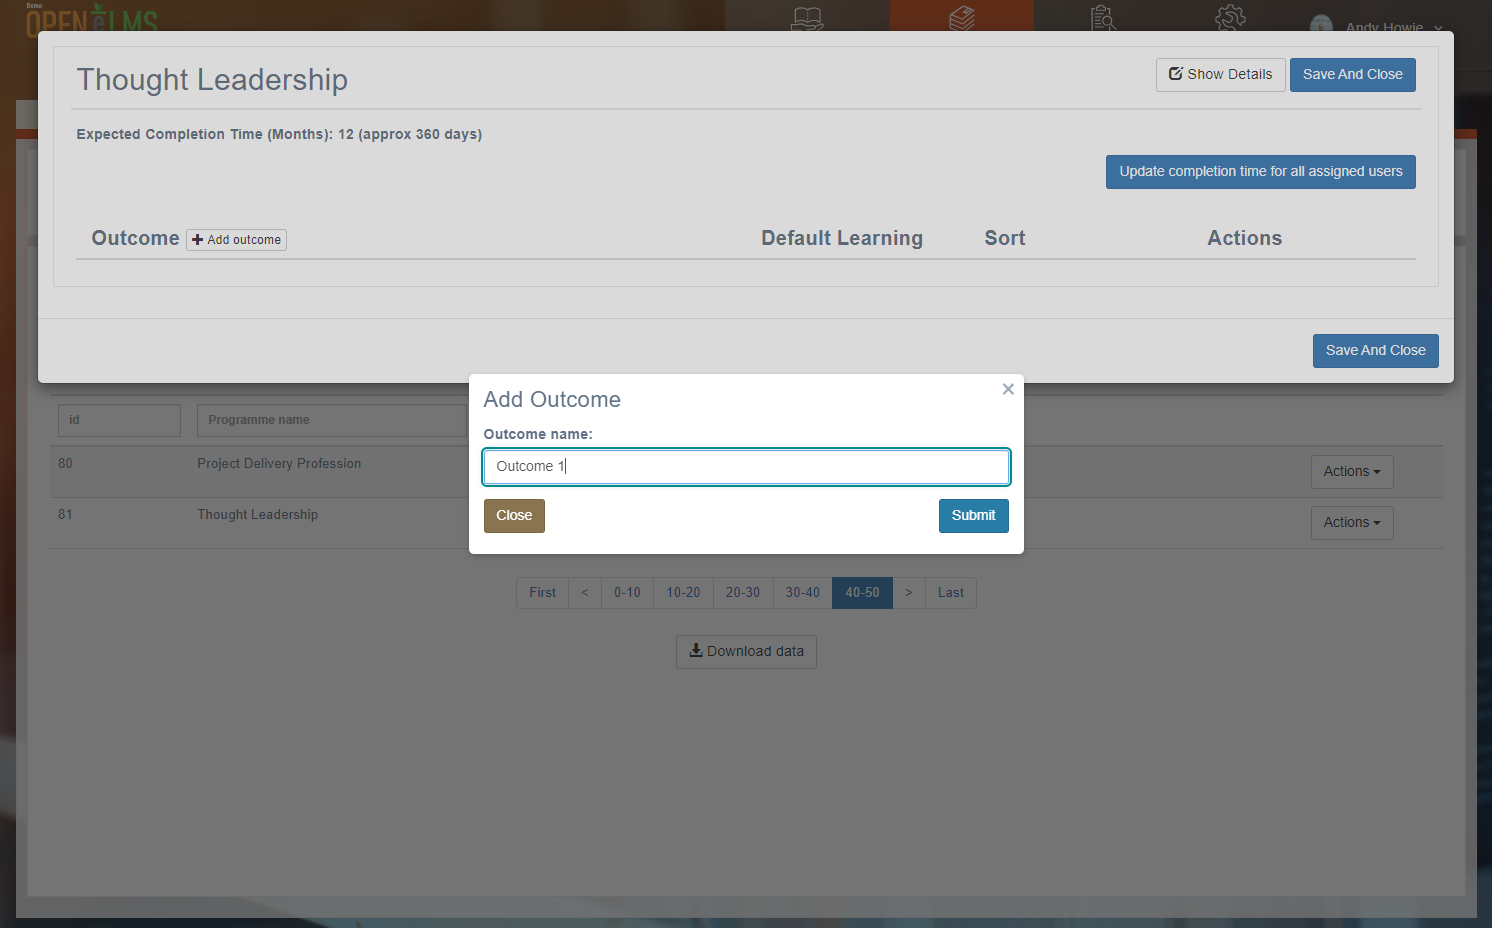The image size is (1492, 928).
Task: Click Add outcome plus button
Action: pos(236,240)
